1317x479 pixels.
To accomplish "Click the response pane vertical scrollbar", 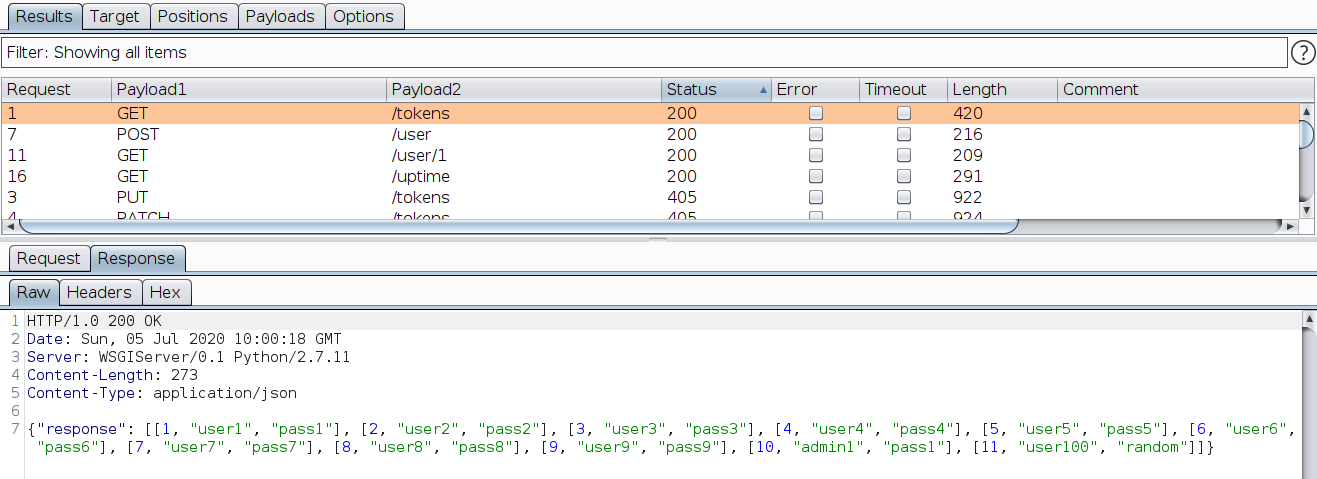I will coord(1308,402).
